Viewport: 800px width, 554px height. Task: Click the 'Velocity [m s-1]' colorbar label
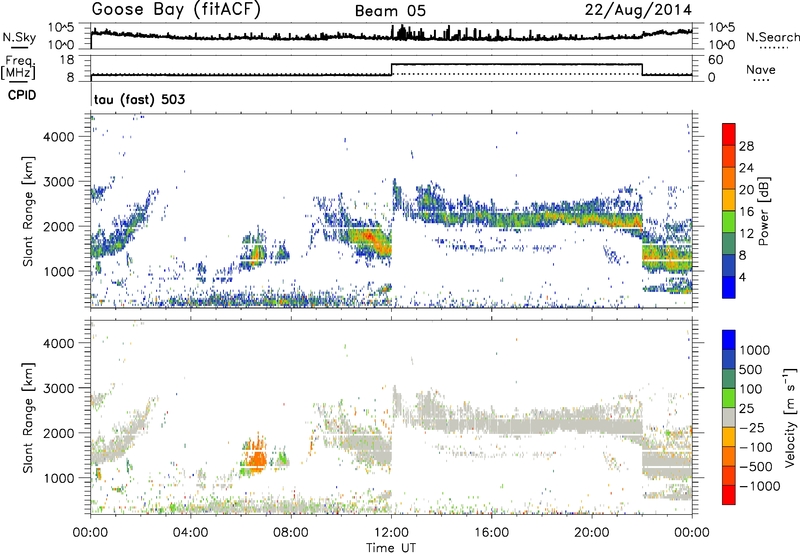[x=790, y=417]
